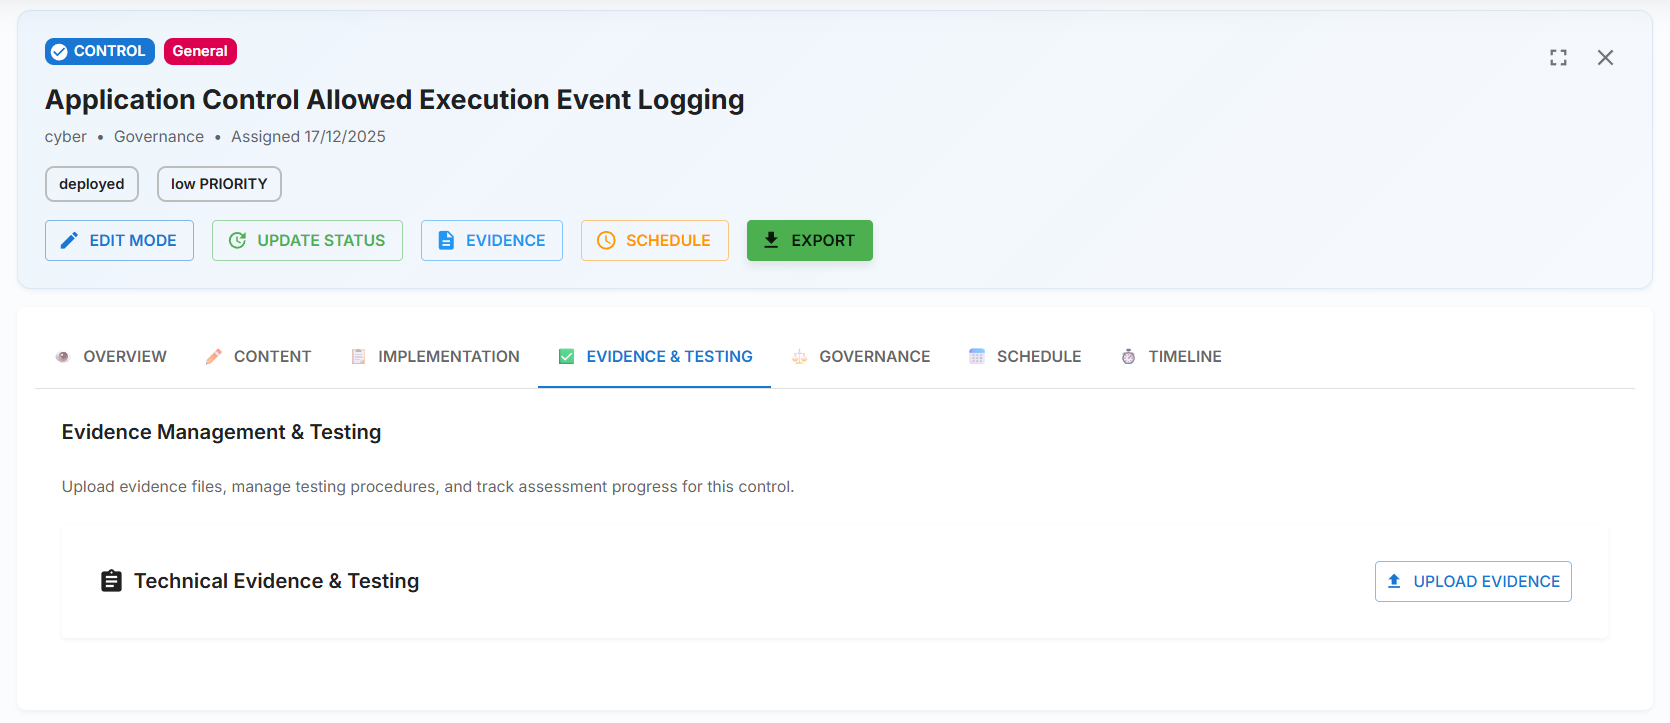Click the clipboard icon beside Technical Evidence

(x=111, y=581)
